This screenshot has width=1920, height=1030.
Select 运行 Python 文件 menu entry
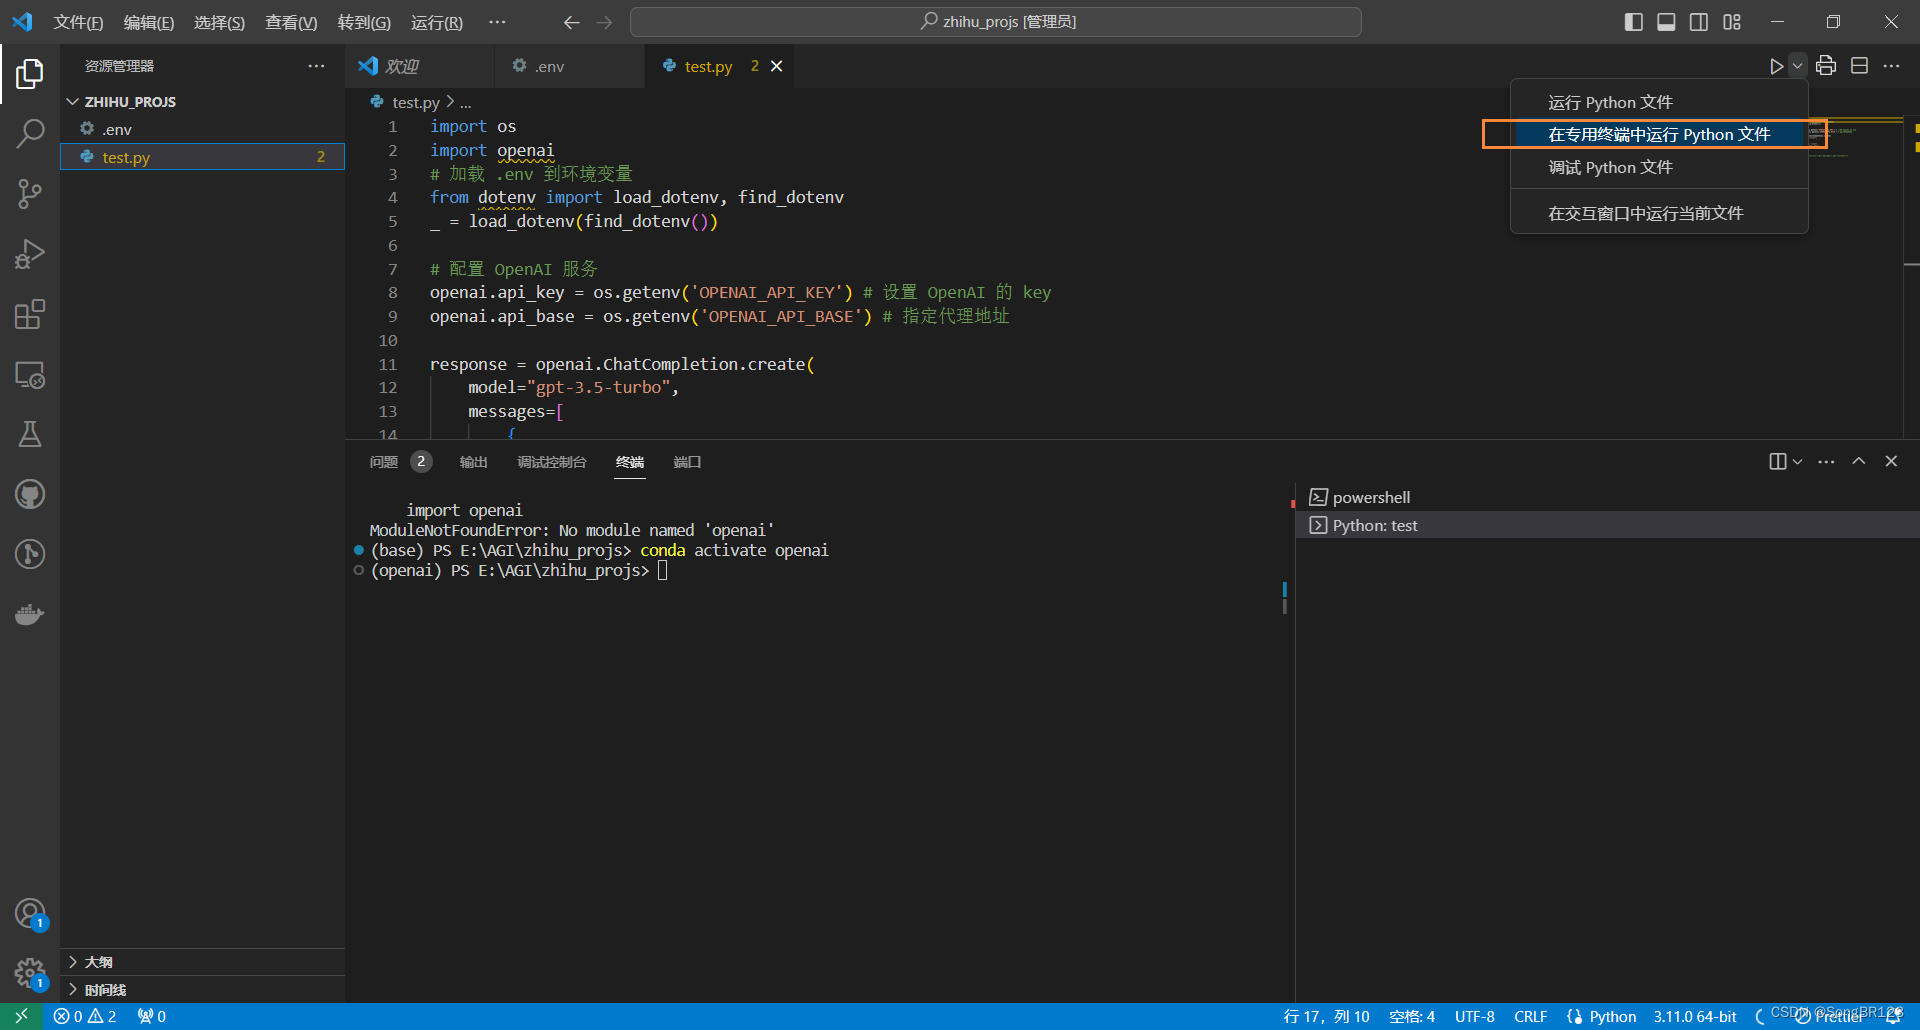(1659, 102)
